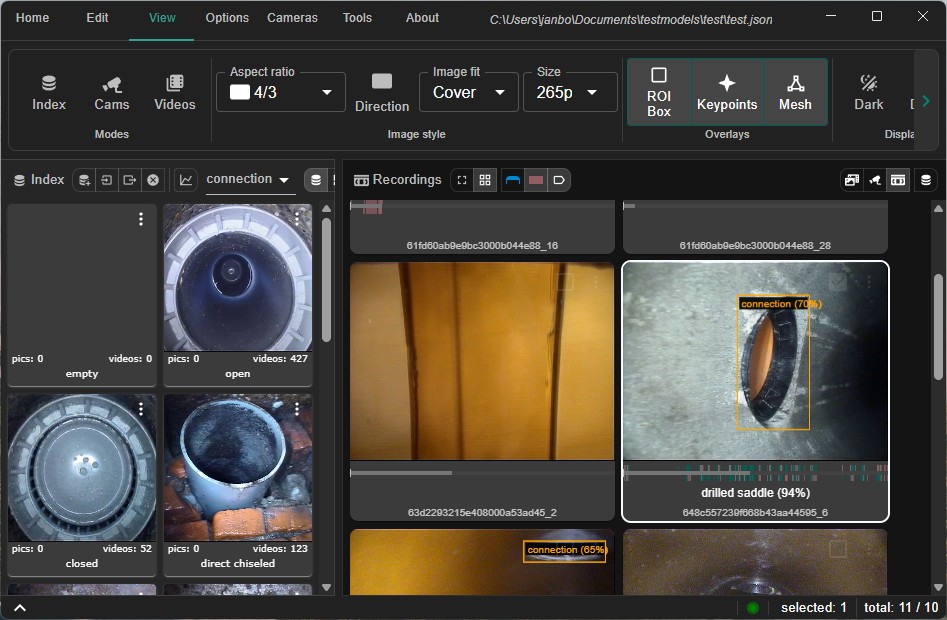Image resolution: width=947 pixels, height=620 pixels.
Task: Enable Dark display option
Action: (x=868, y=93)
